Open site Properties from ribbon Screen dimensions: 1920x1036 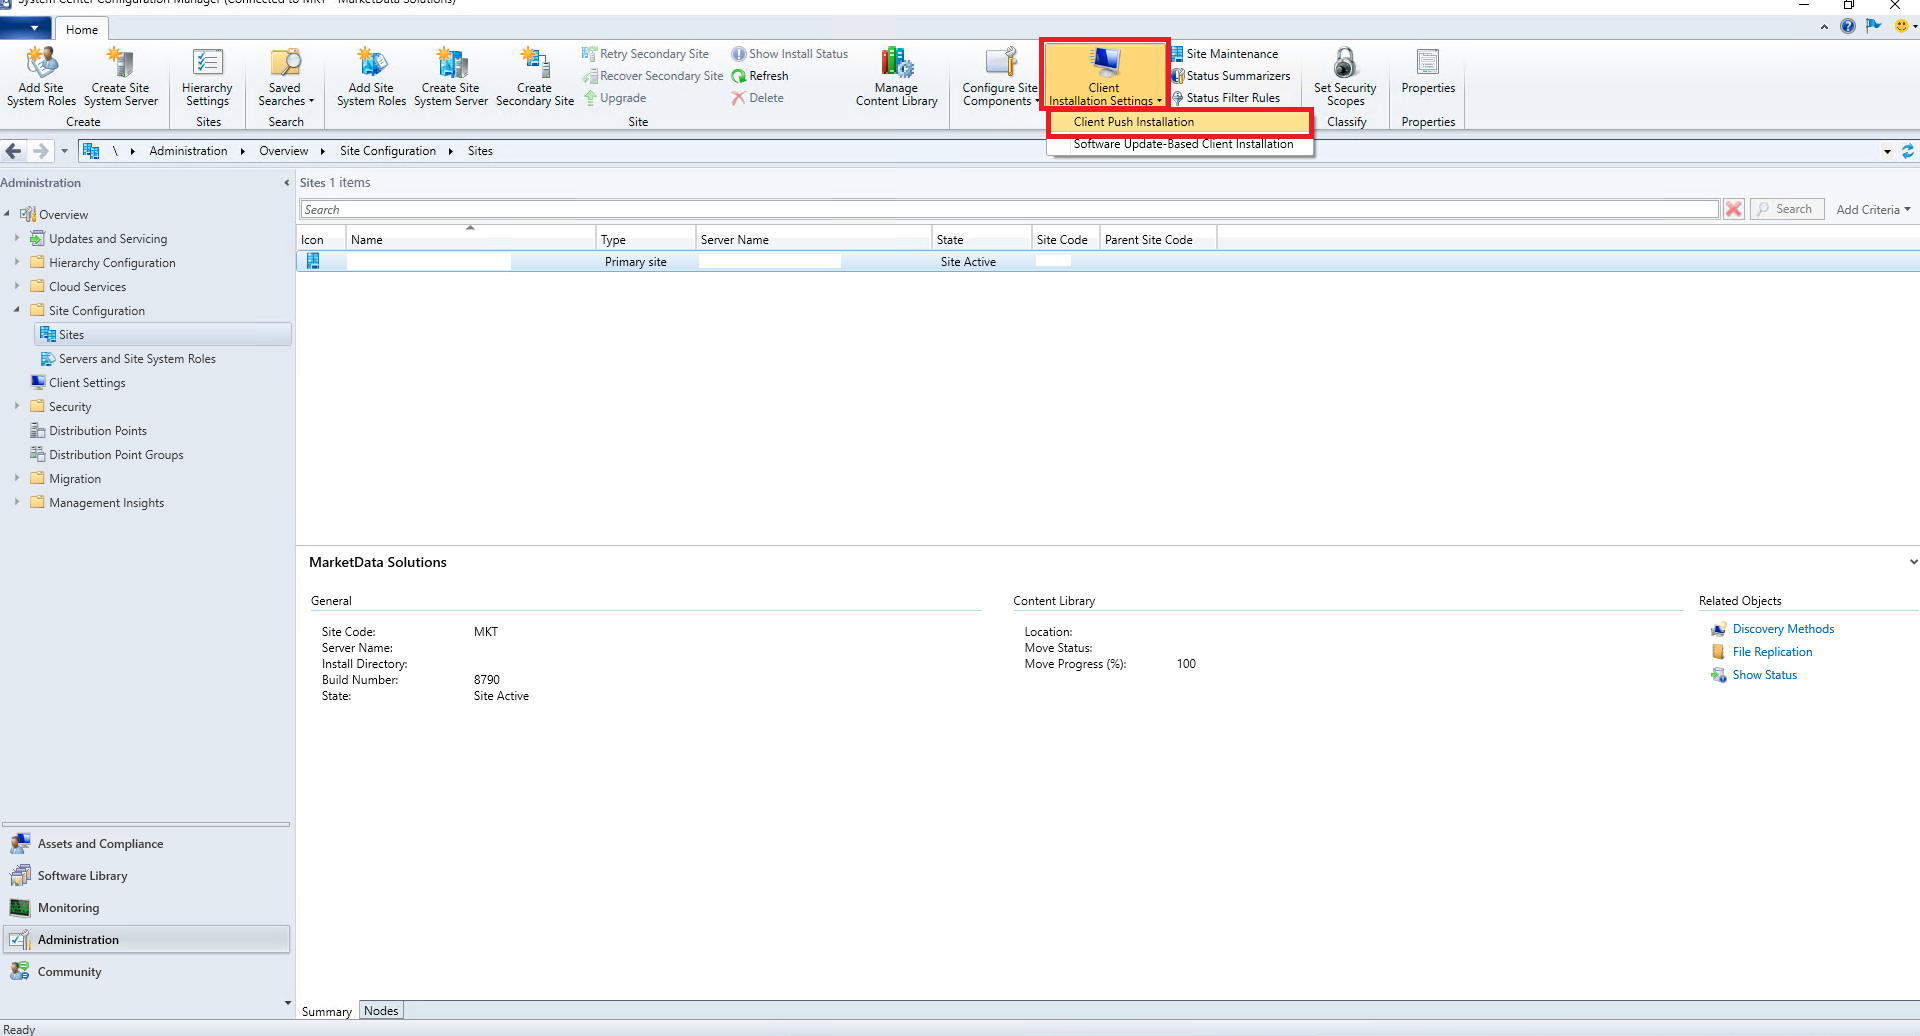(1428, 72)
